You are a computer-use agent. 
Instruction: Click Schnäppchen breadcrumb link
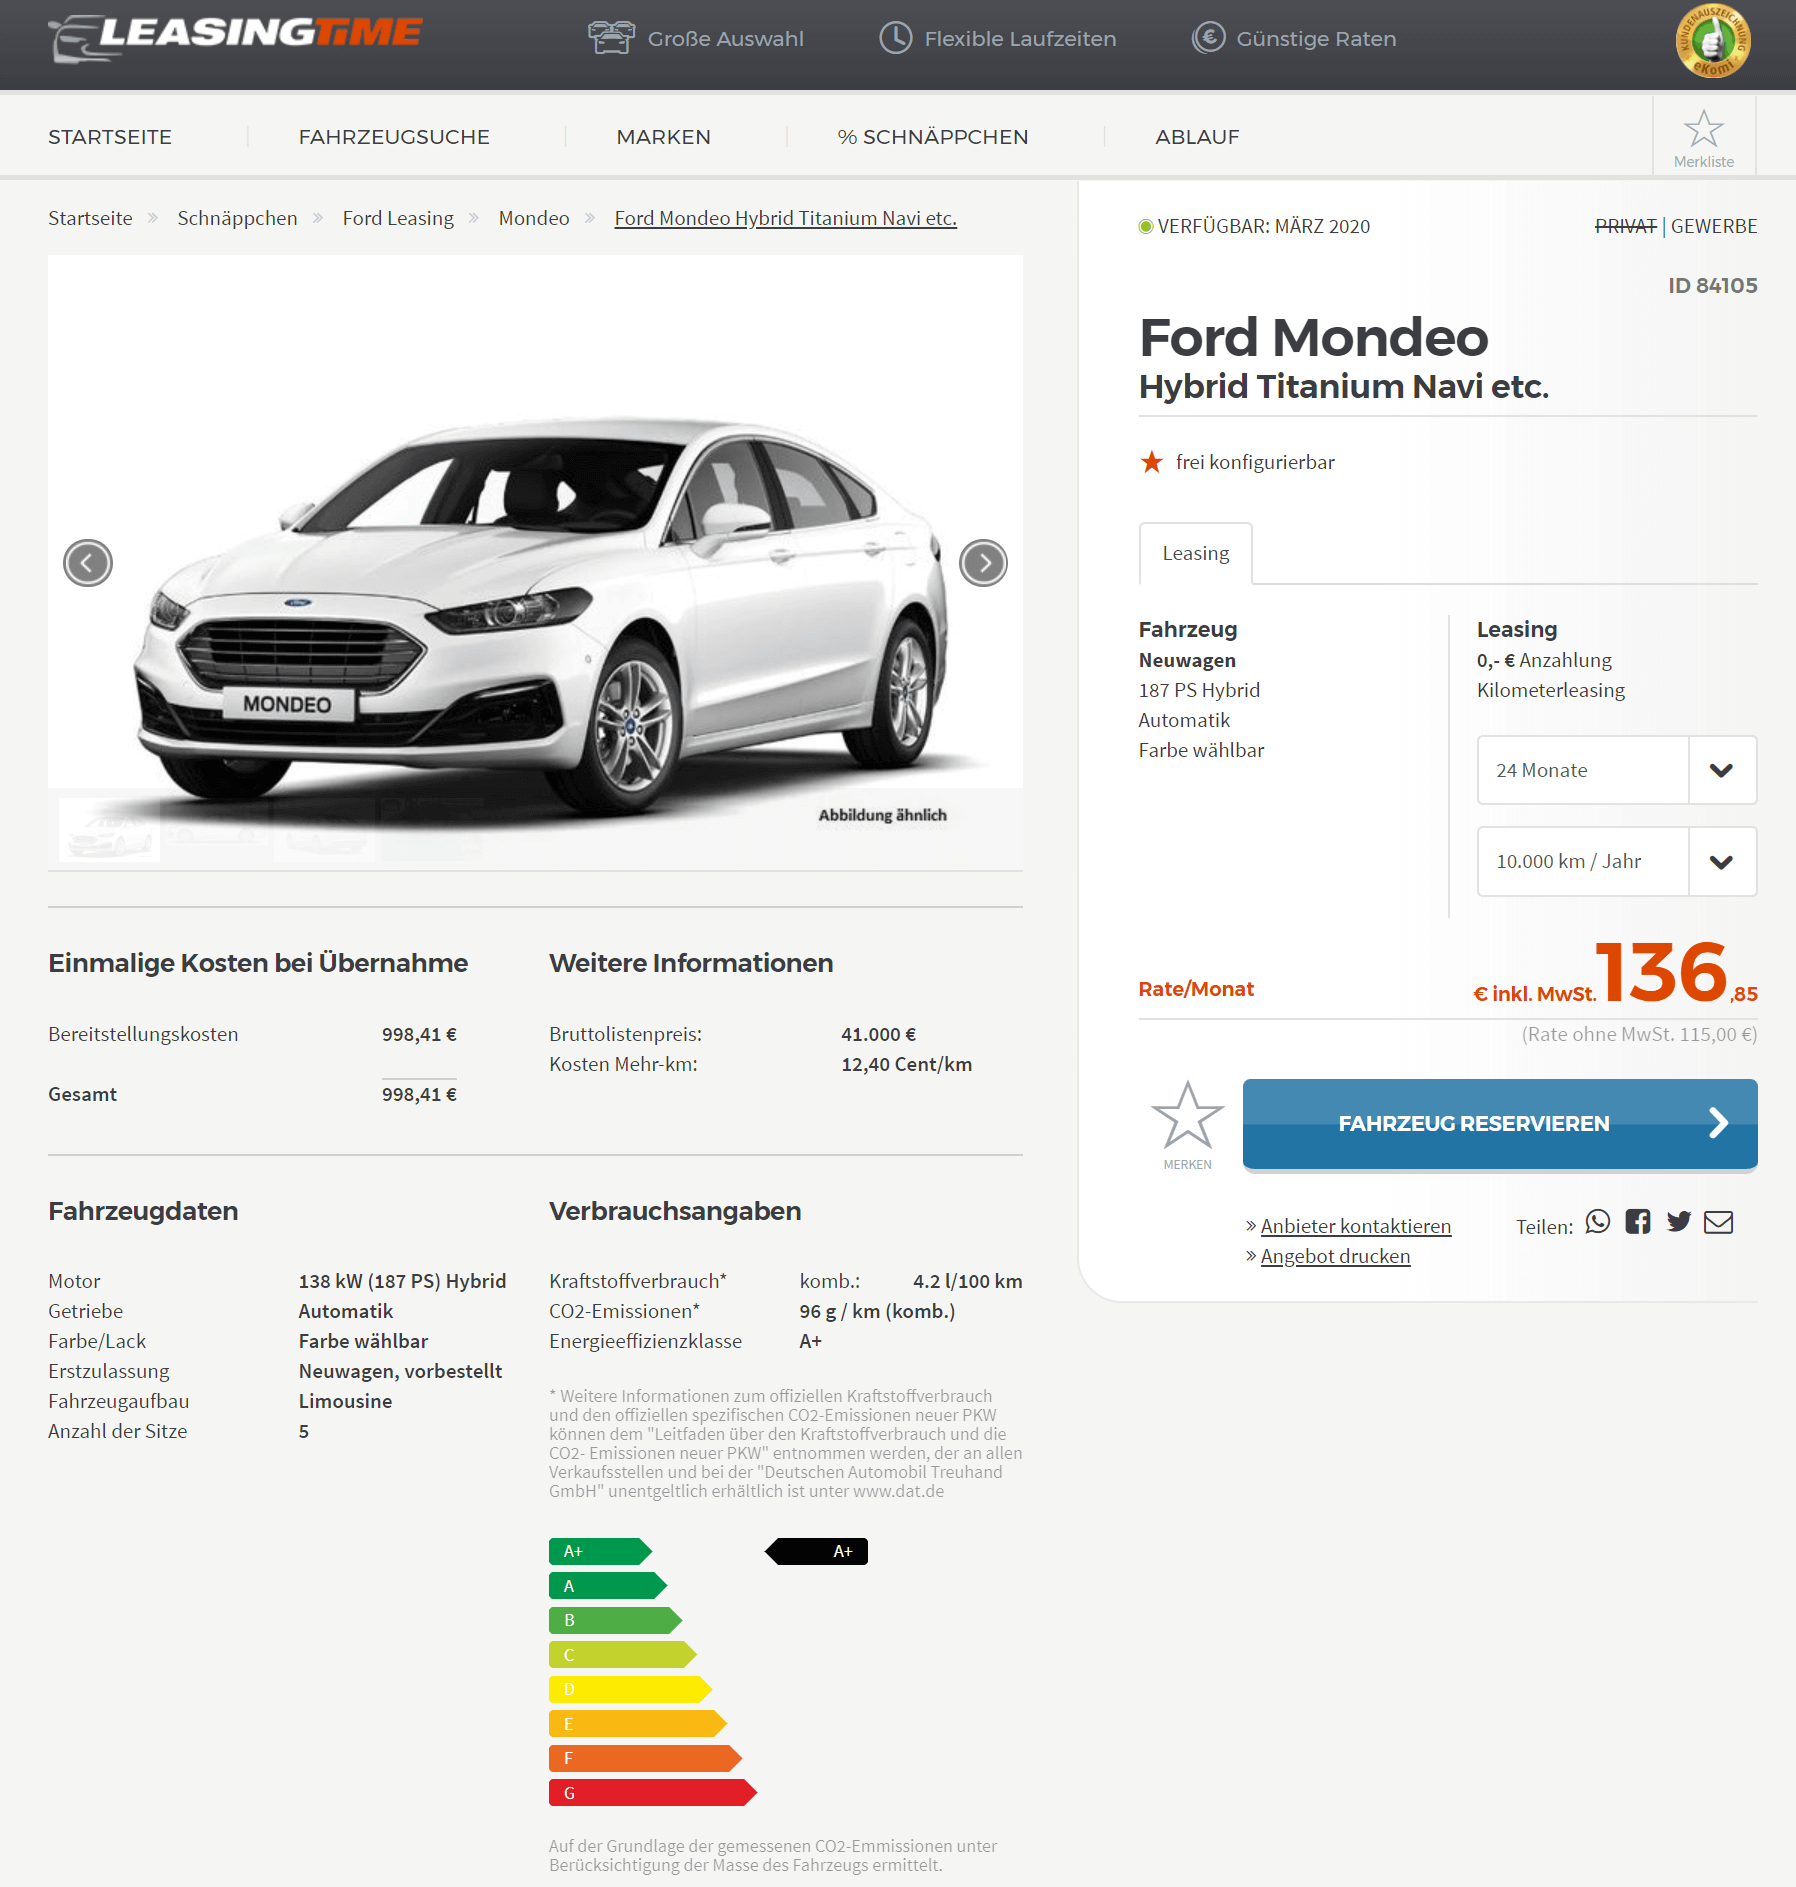237,218
